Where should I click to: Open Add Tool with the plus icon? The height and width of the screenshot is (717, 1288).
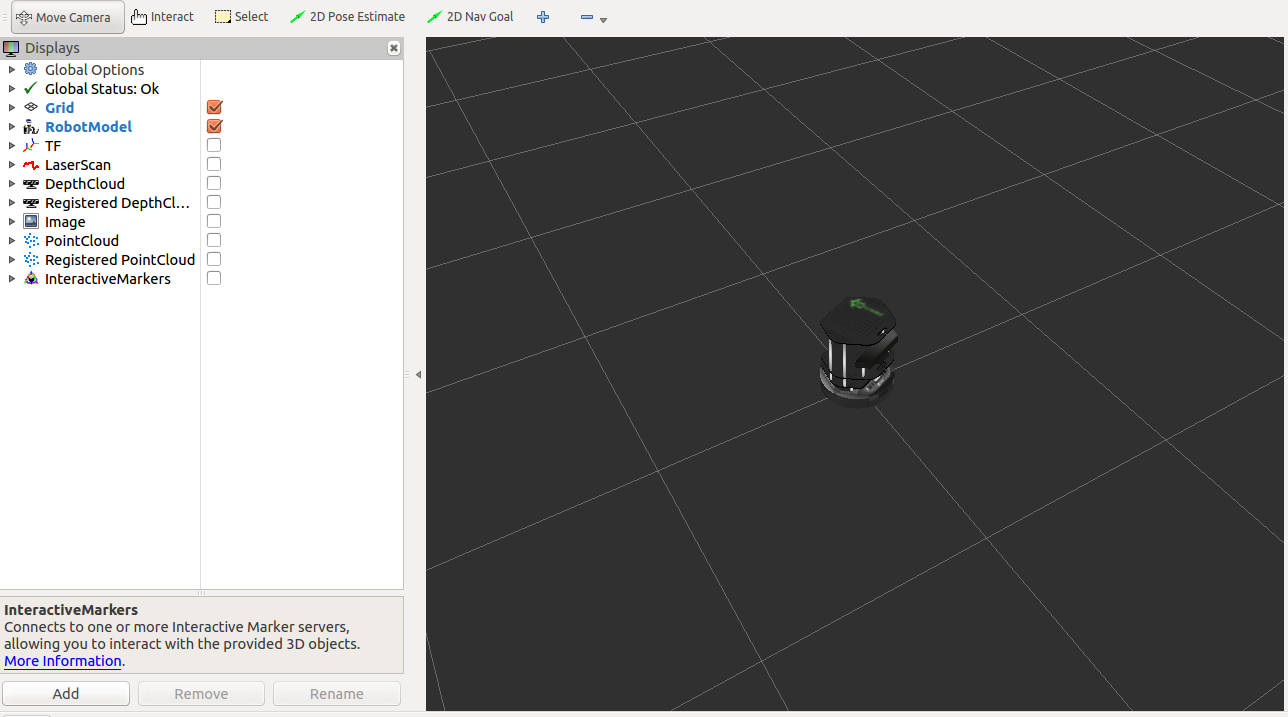point(543,17)
